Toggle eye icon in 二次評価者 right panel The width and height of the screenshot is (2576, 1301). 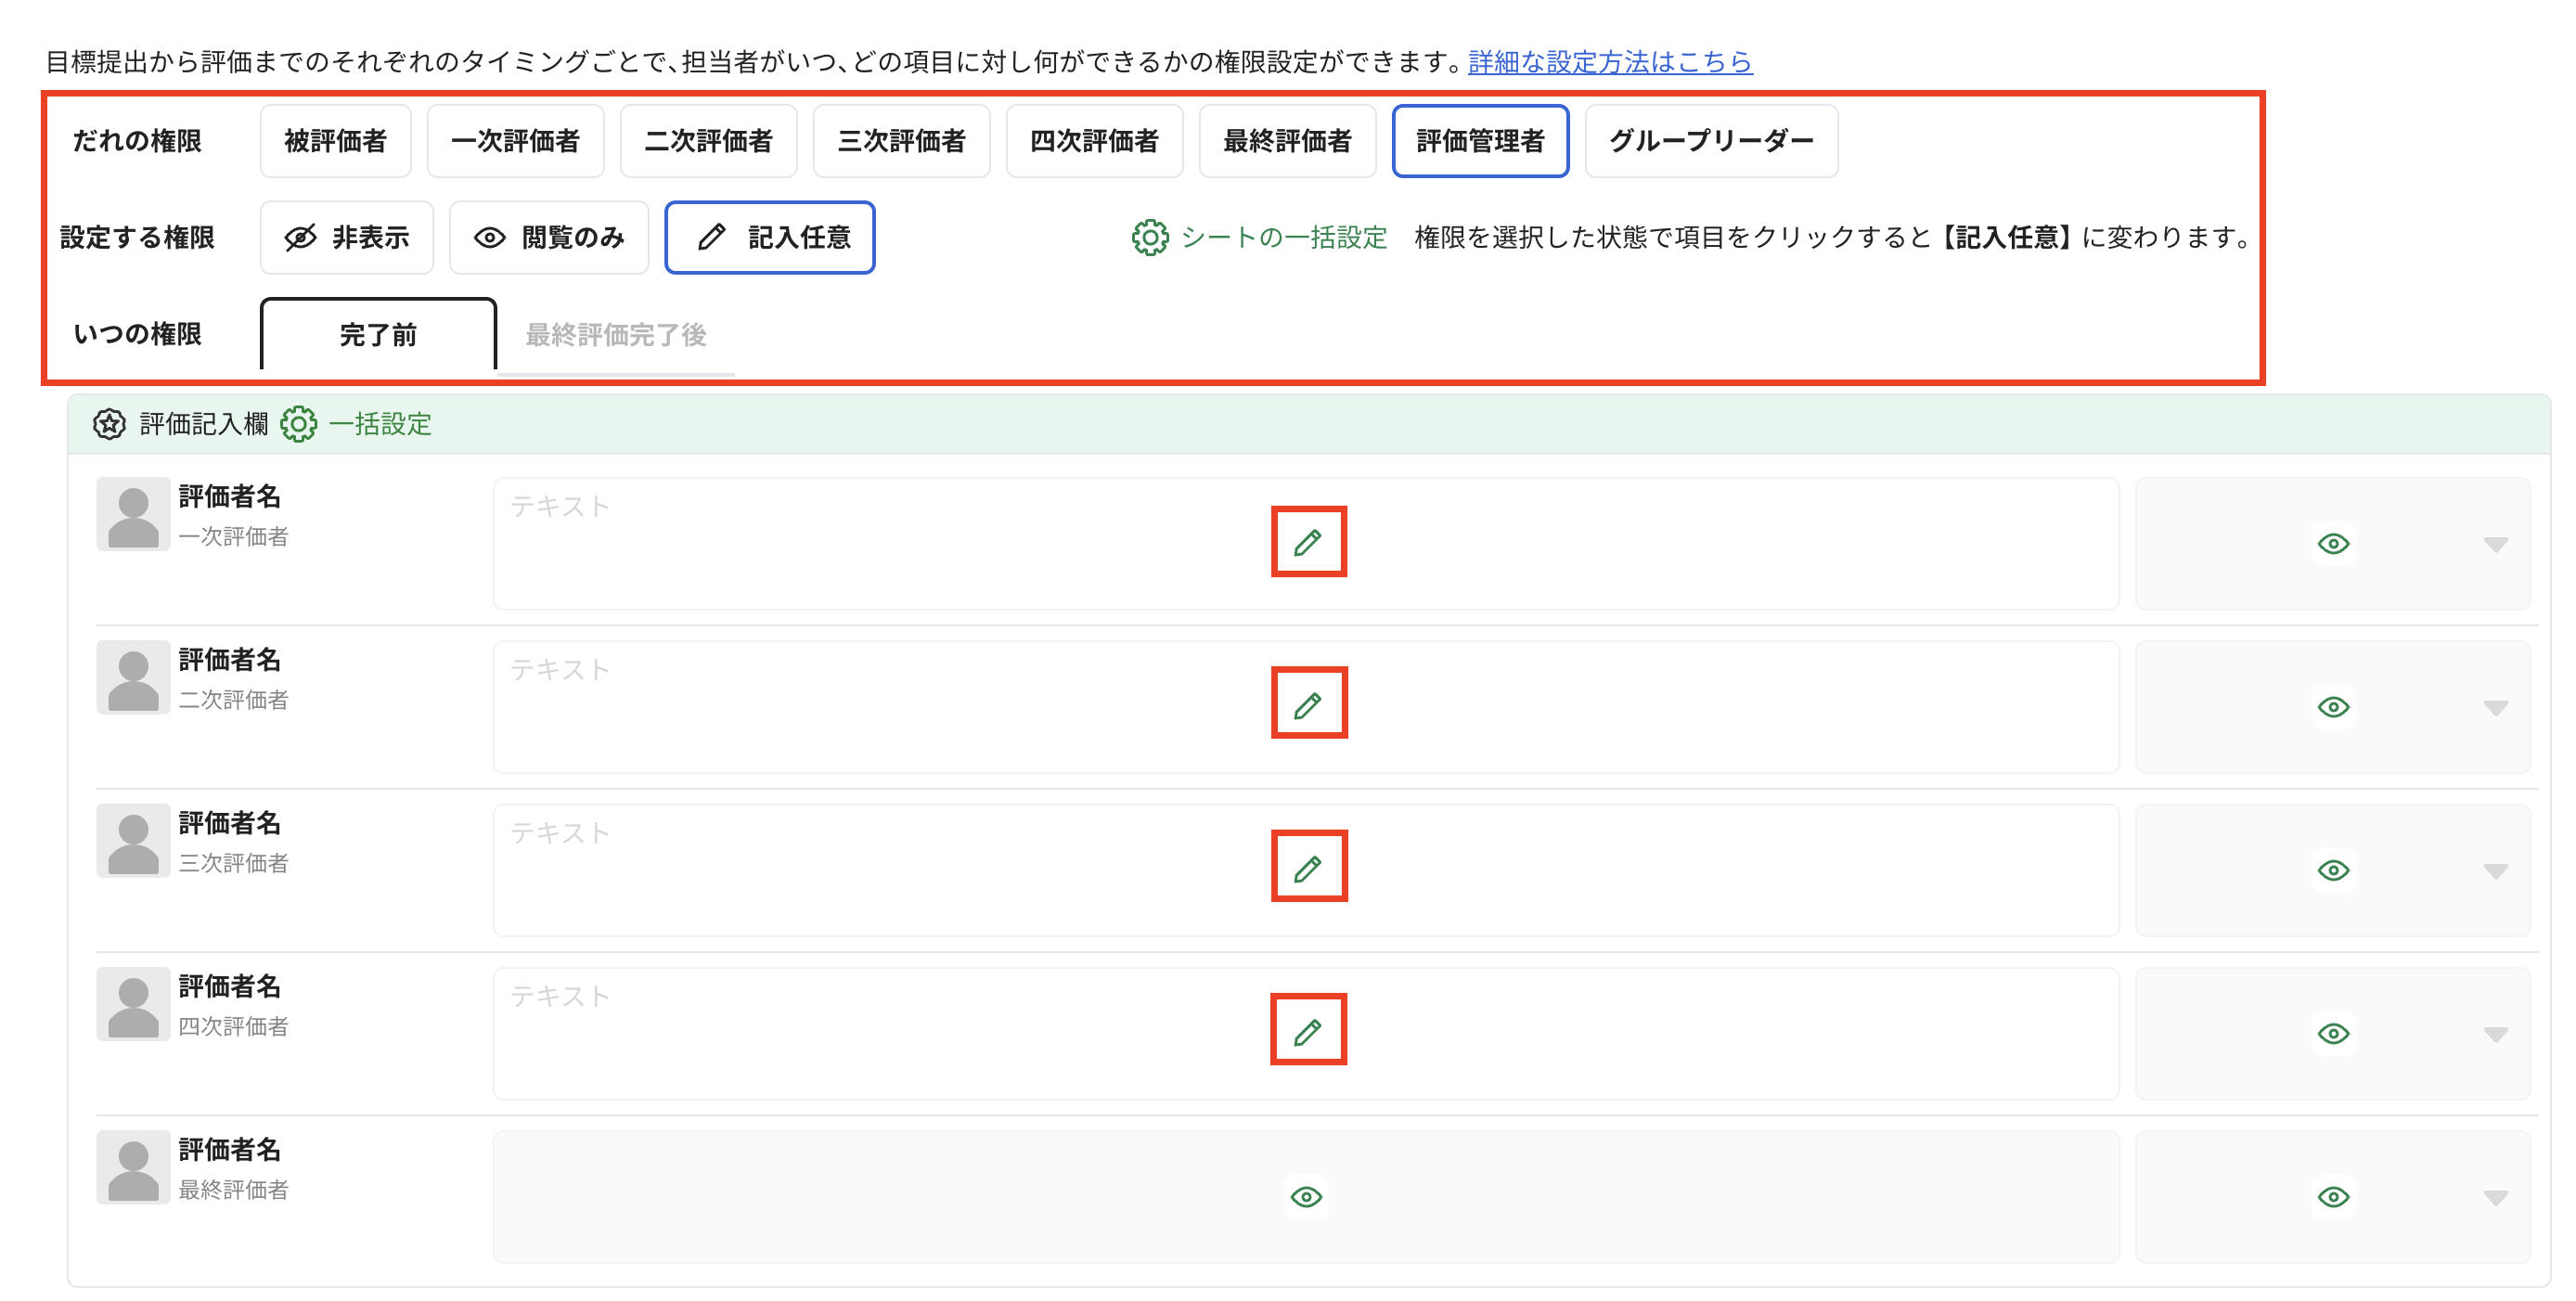(x=2333, y=706)
